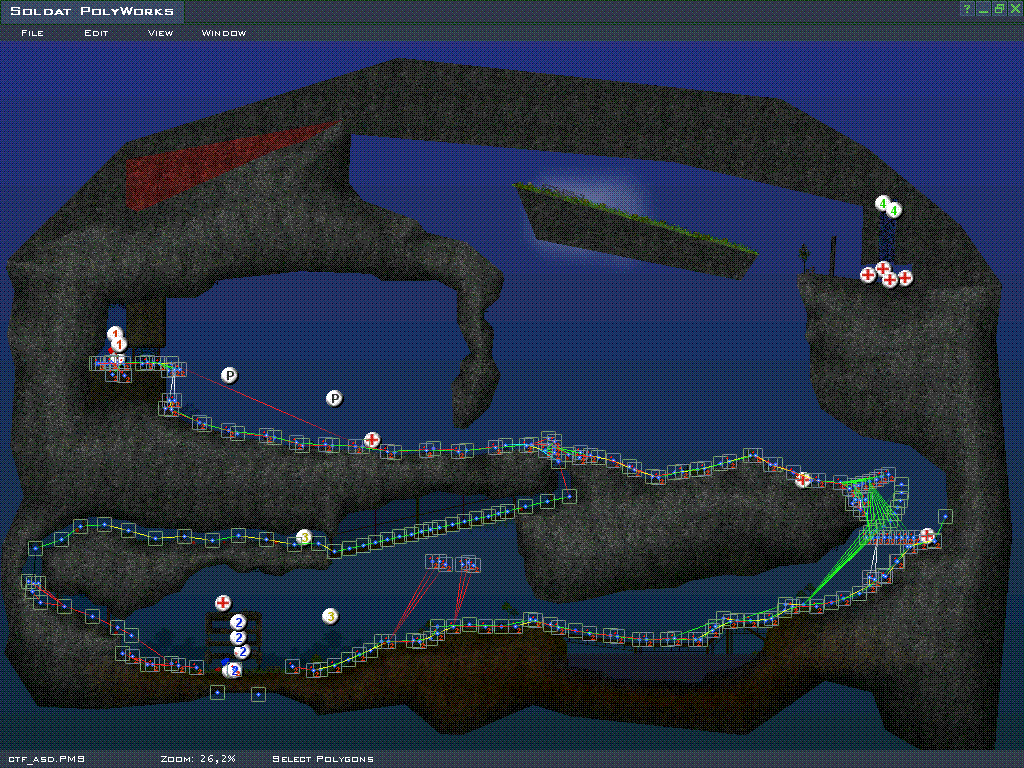Select the P marker nearest the red spawn
This screenshot has width=1024, height=768.
click(229, 375)
